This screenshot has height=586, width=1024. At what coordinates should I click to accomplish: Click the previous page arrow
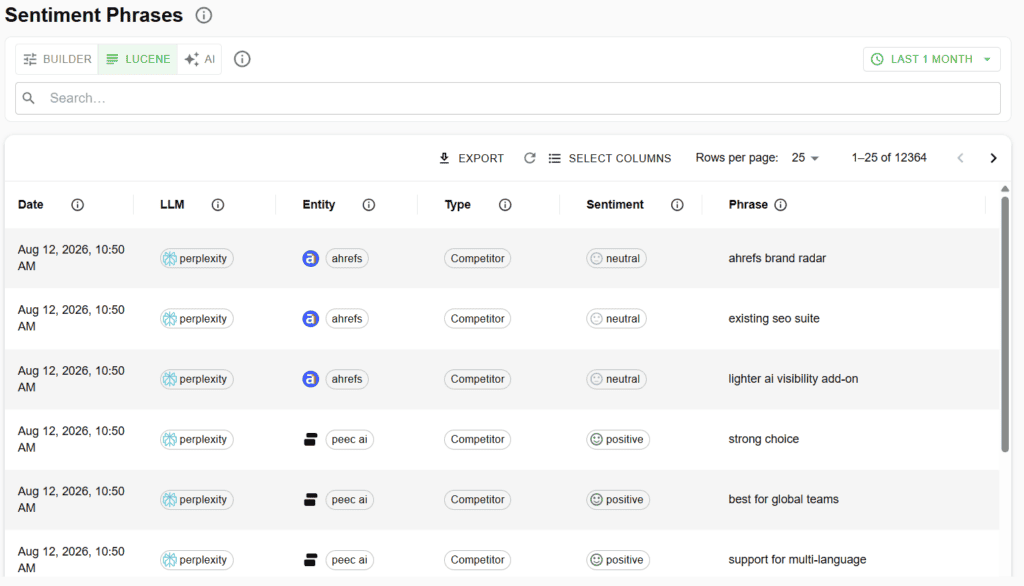pos(960,158)
